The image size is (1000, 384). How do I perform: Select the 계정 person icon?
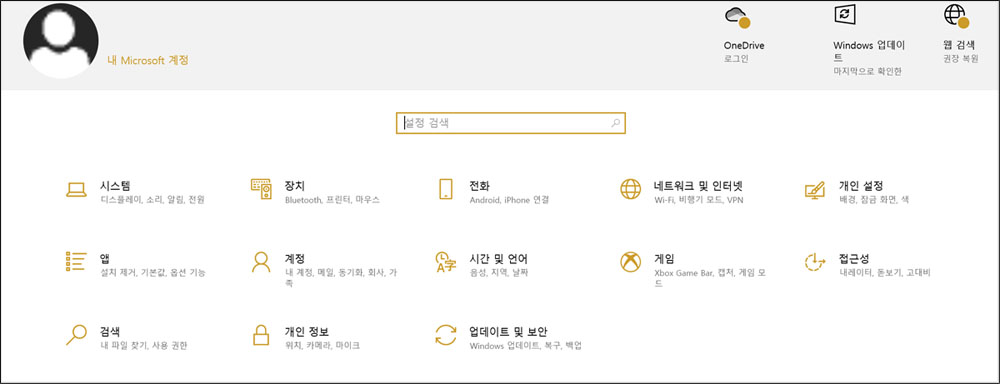click(261, 262)
